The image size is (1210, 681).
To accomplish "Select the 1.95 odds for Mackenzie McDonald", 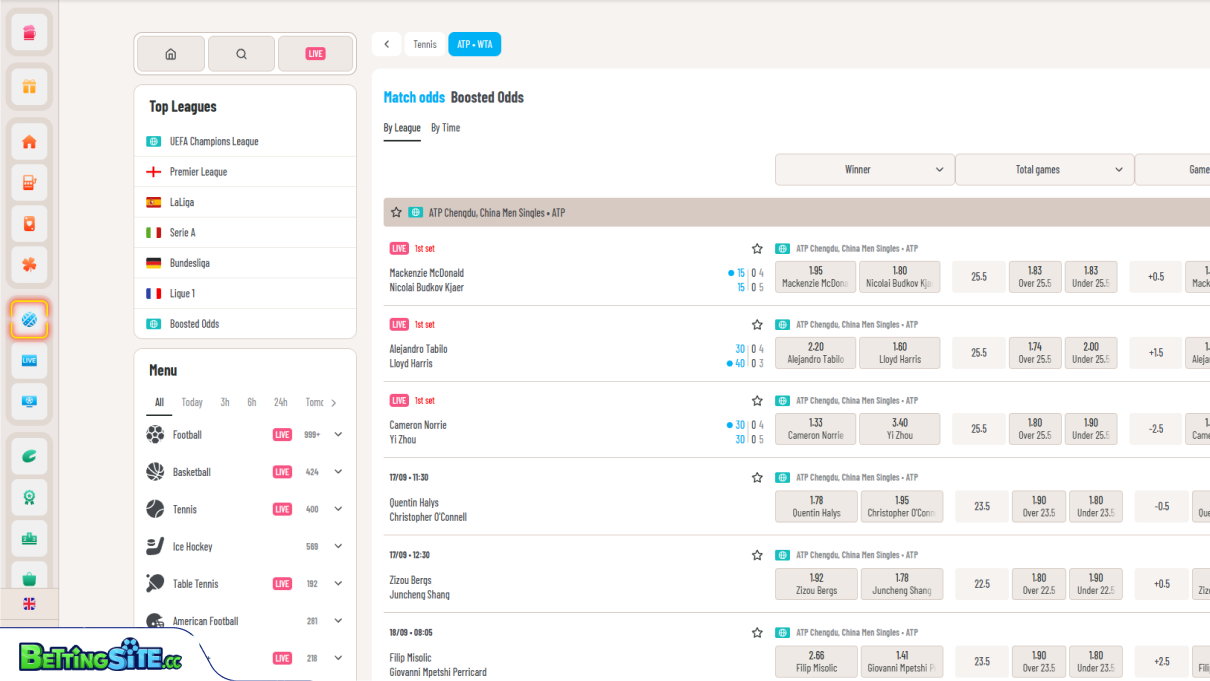I will coord(815,276).
